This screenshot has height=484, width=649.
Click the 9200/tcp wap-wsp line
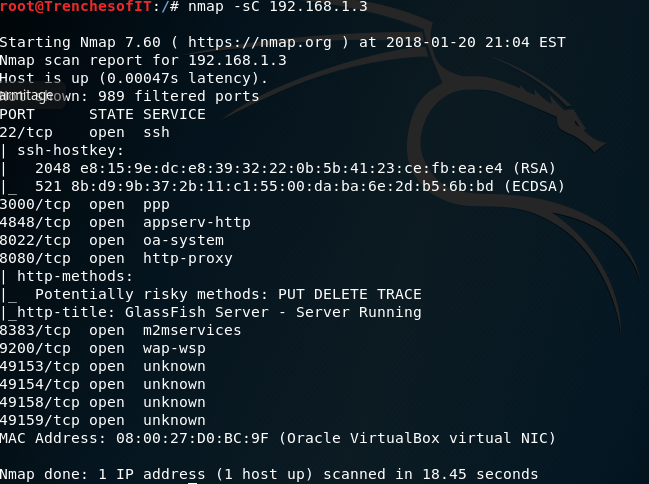pos(103,349)
